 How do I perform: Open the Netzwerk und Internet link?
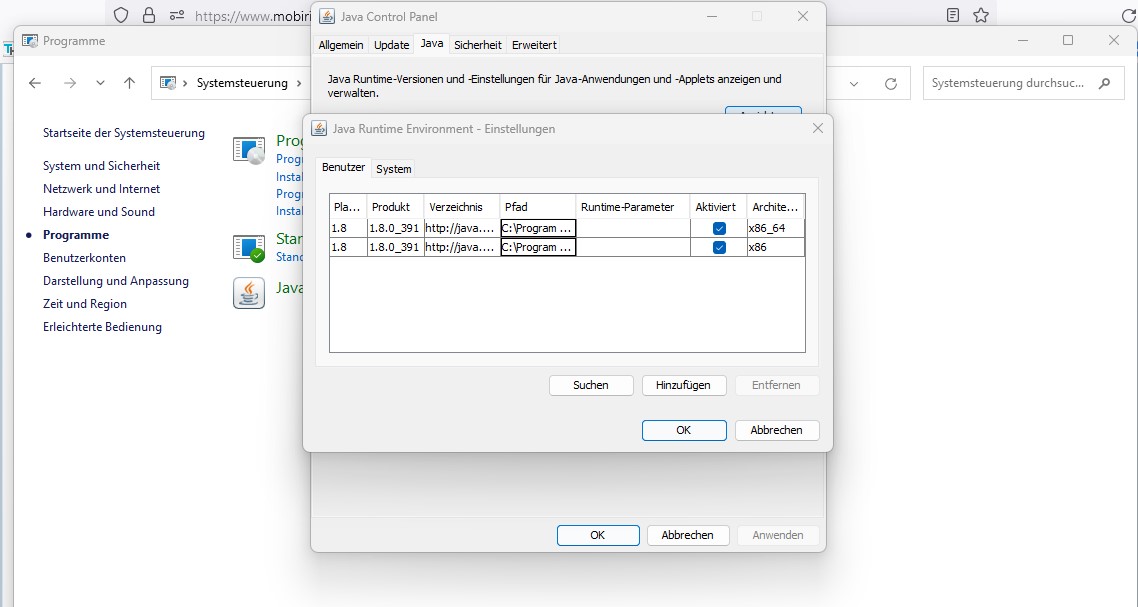pyautogui.click(x=101, y=189)
